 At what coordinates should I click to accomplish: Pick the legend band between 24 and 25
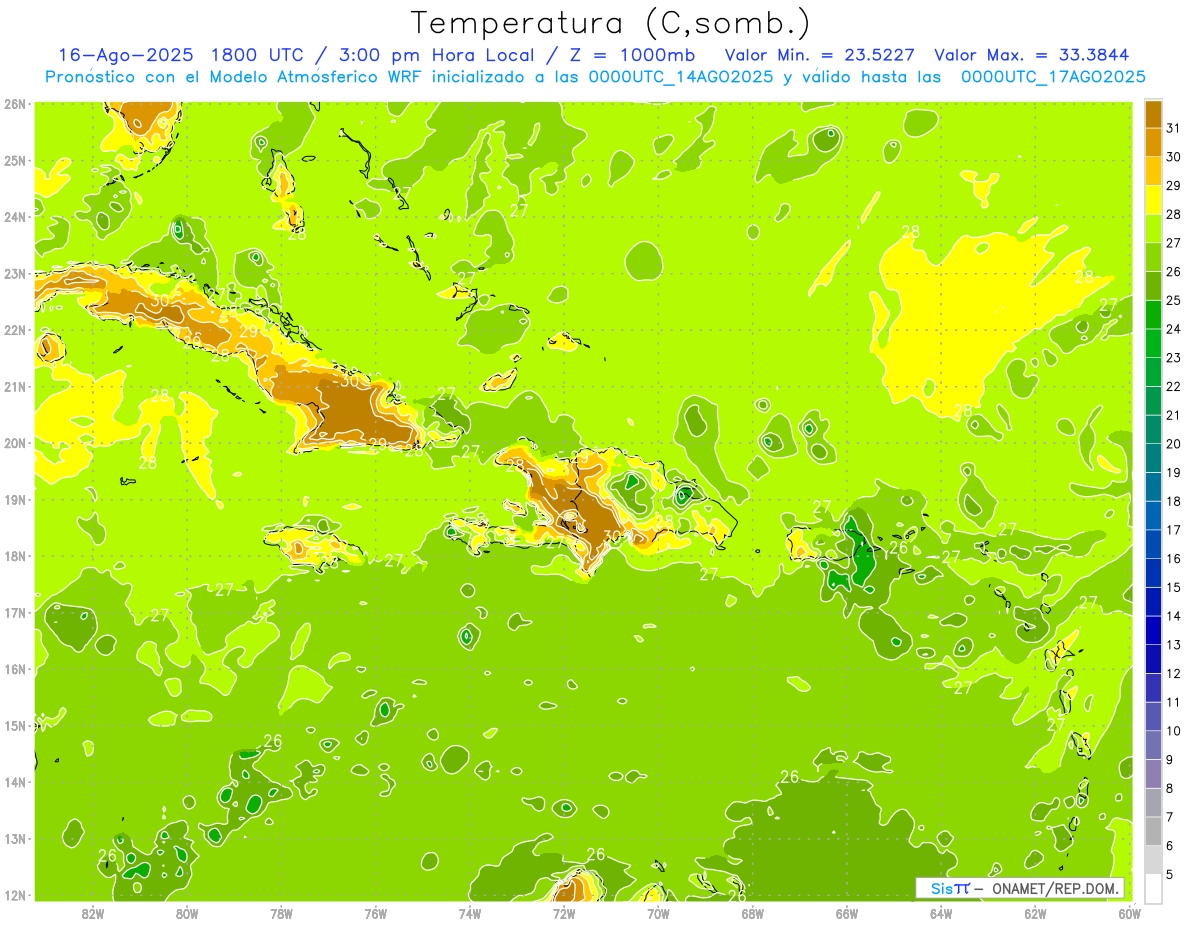pyautogui.click(x=1152, y=314)
